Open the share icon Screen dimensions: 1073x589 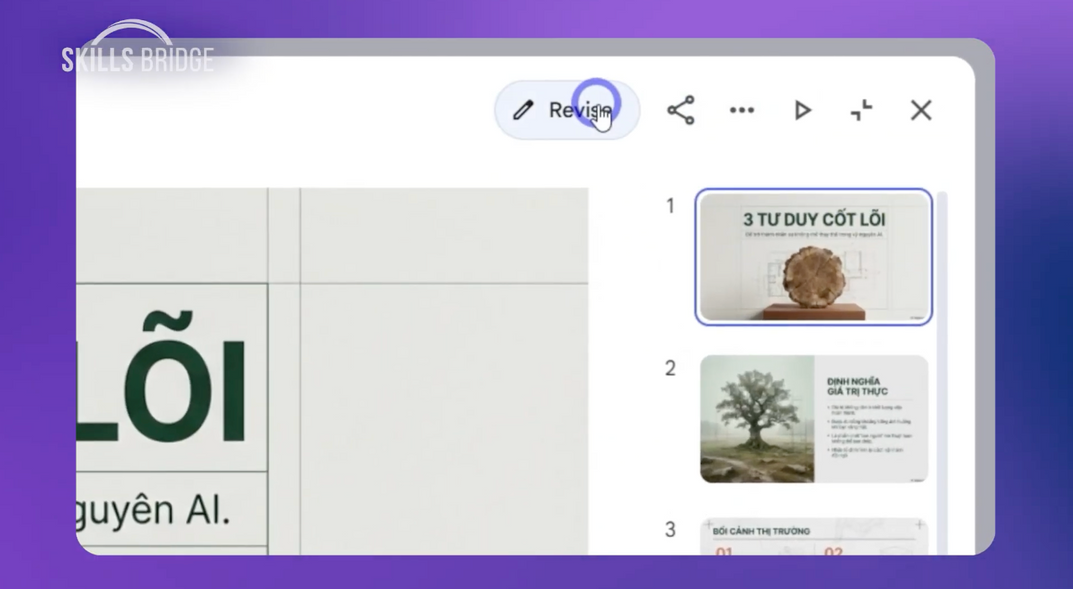[x=681, y=110]
